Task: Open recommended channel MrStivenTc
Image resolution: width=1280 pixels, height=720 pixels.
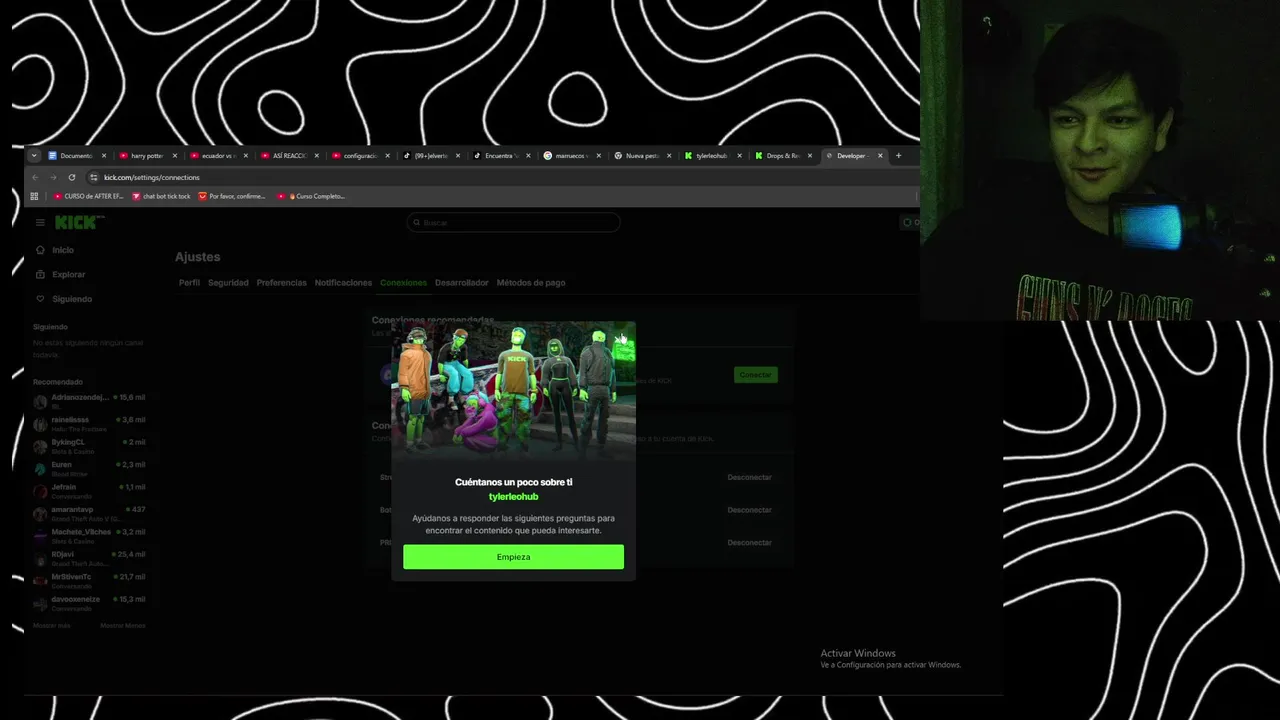Action: tap(89, 581)
